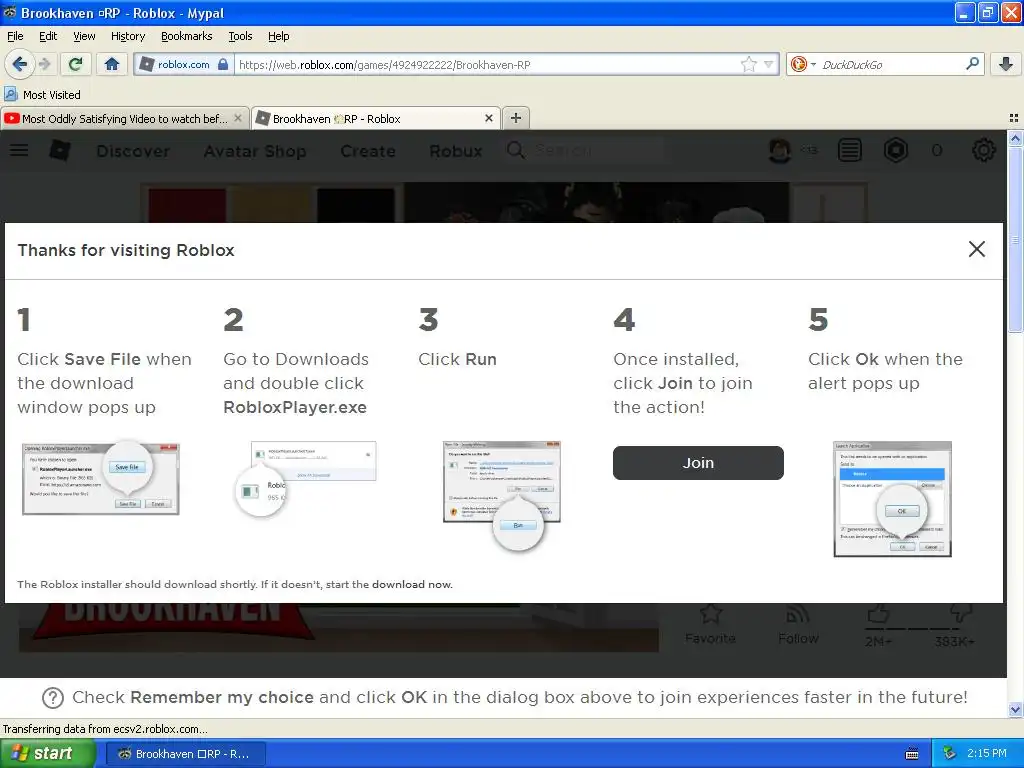Viewport: 1024px width, 768px height.
Task: Open the Roblox settings gear icon
Action: point(984,151)
